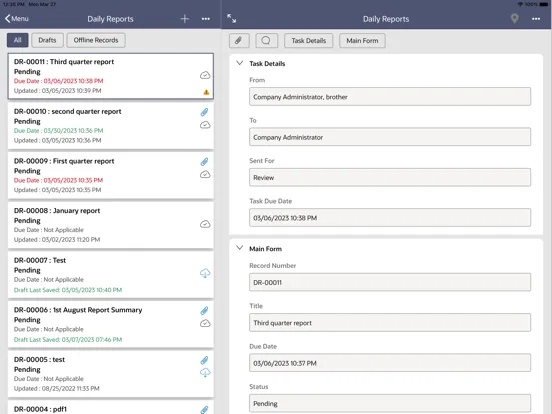The width and height of the screenshot is (552, 414).
Task: Open DR-00007 Test record
Action: (x=111, y=275)
